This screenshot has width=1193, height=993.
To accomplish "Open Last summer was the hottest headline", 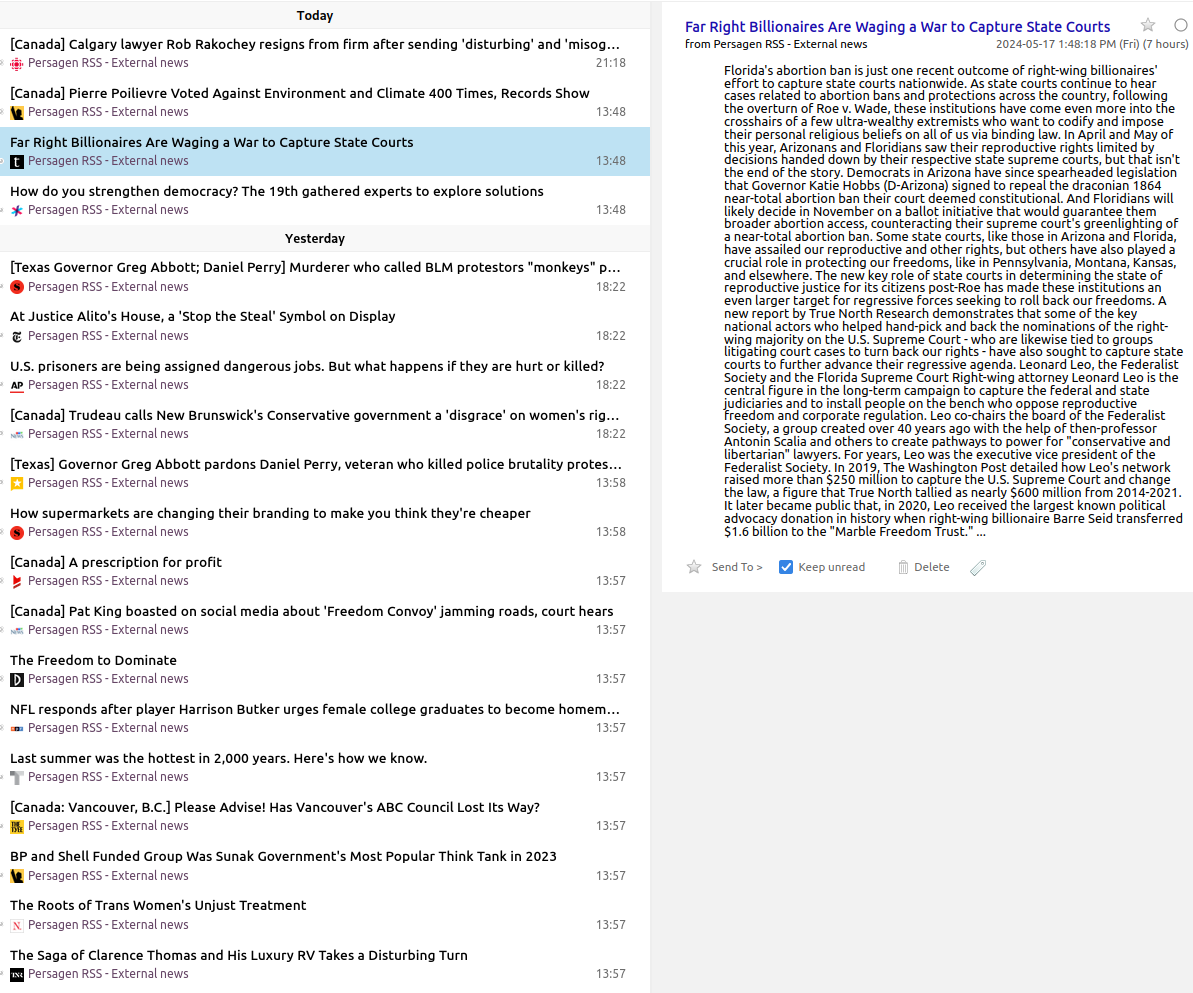I will (218, 759).
